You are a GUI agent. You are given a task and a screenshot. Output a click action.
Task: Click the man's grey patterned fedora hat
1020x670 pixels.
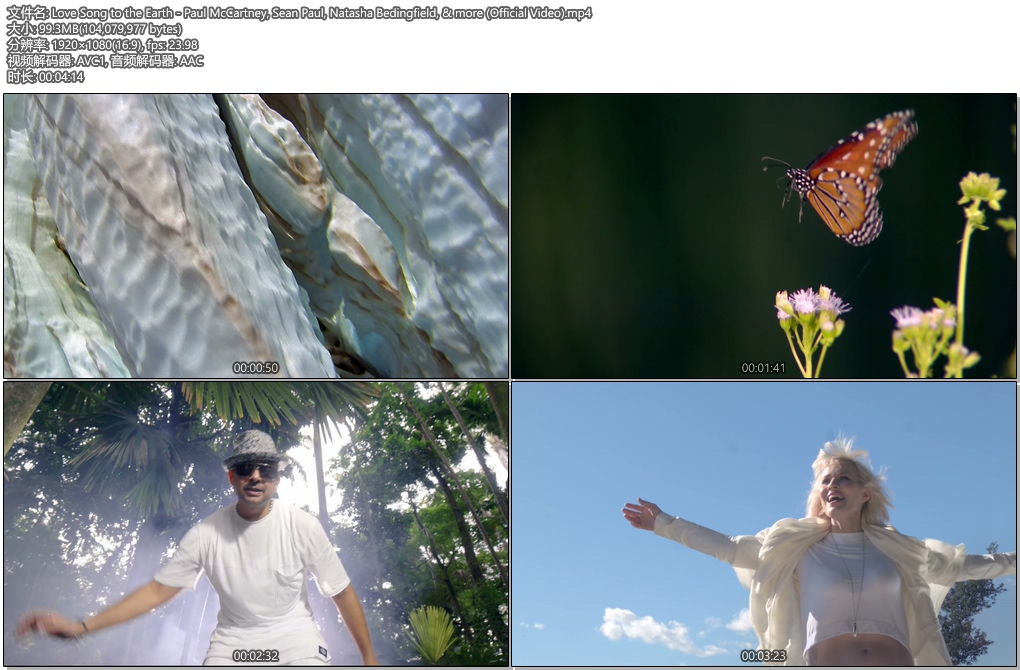[254, 444]
